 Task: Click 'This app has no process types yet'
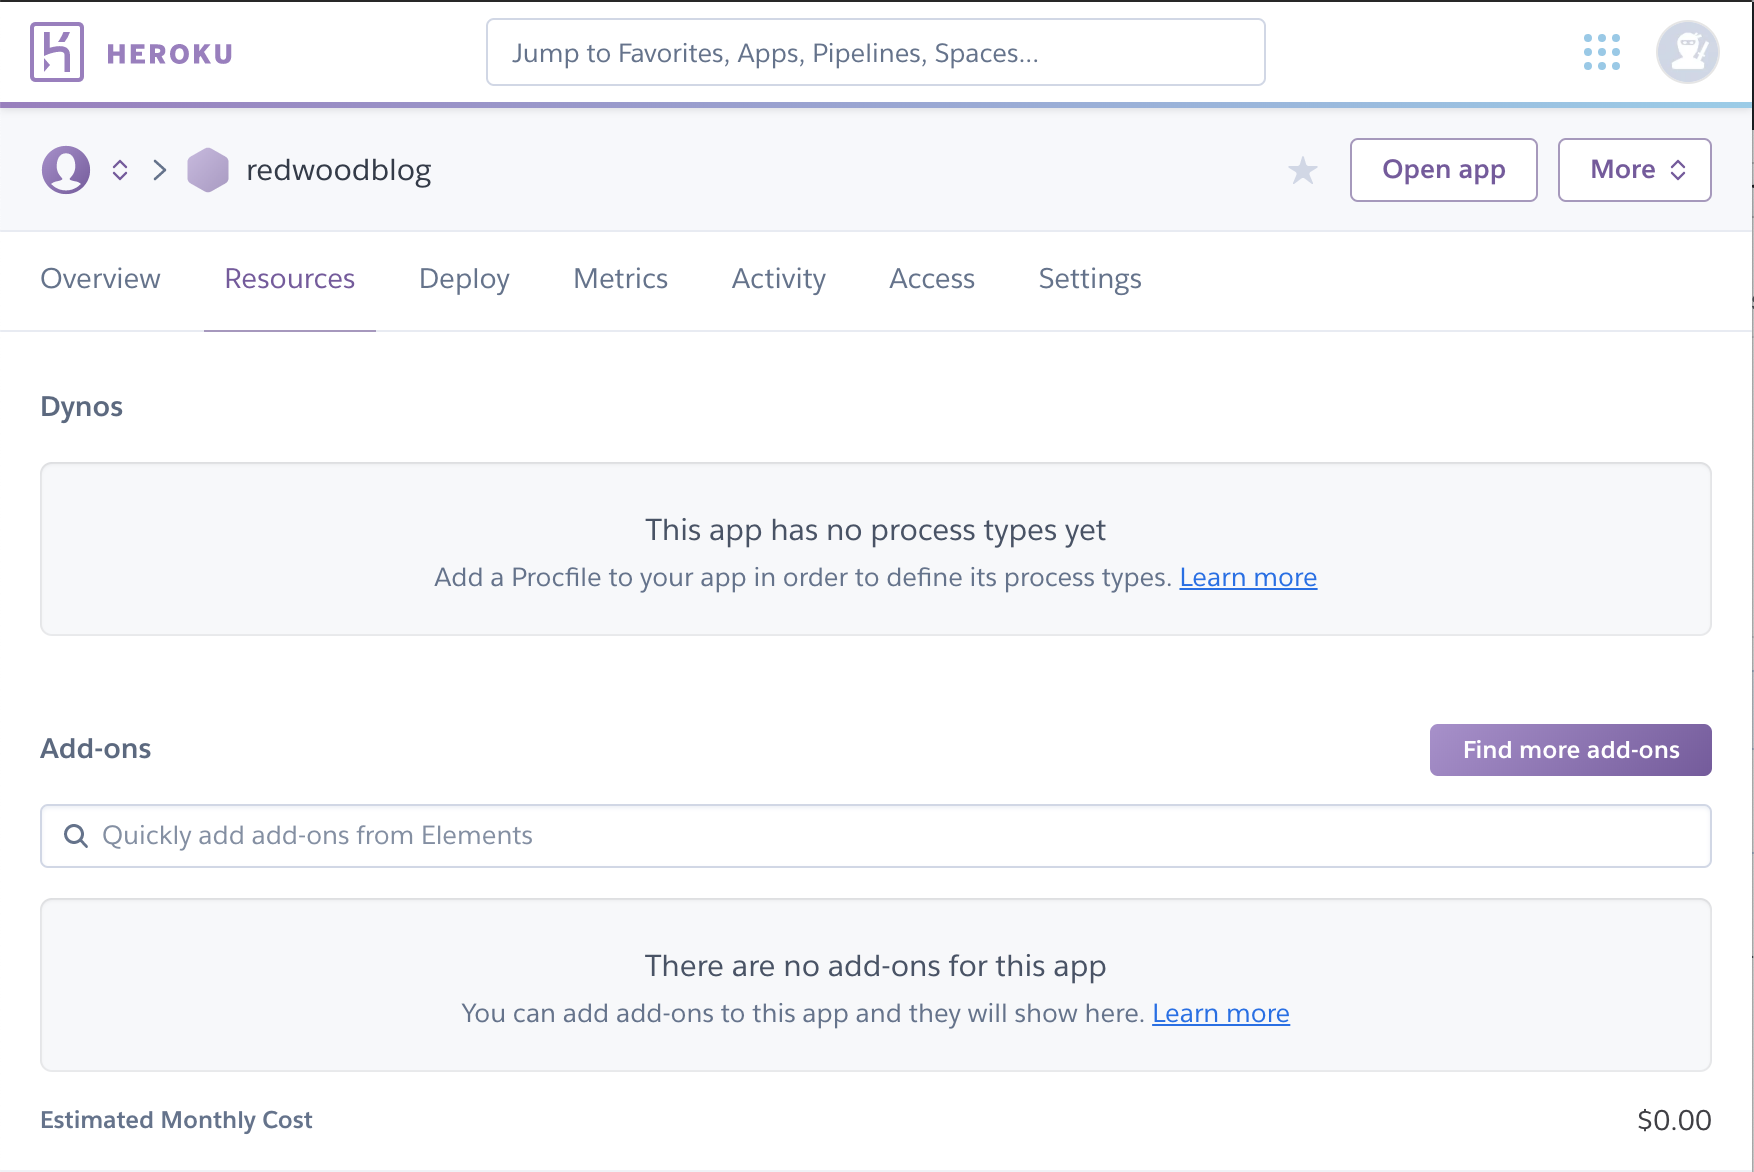tap(875, 530)
